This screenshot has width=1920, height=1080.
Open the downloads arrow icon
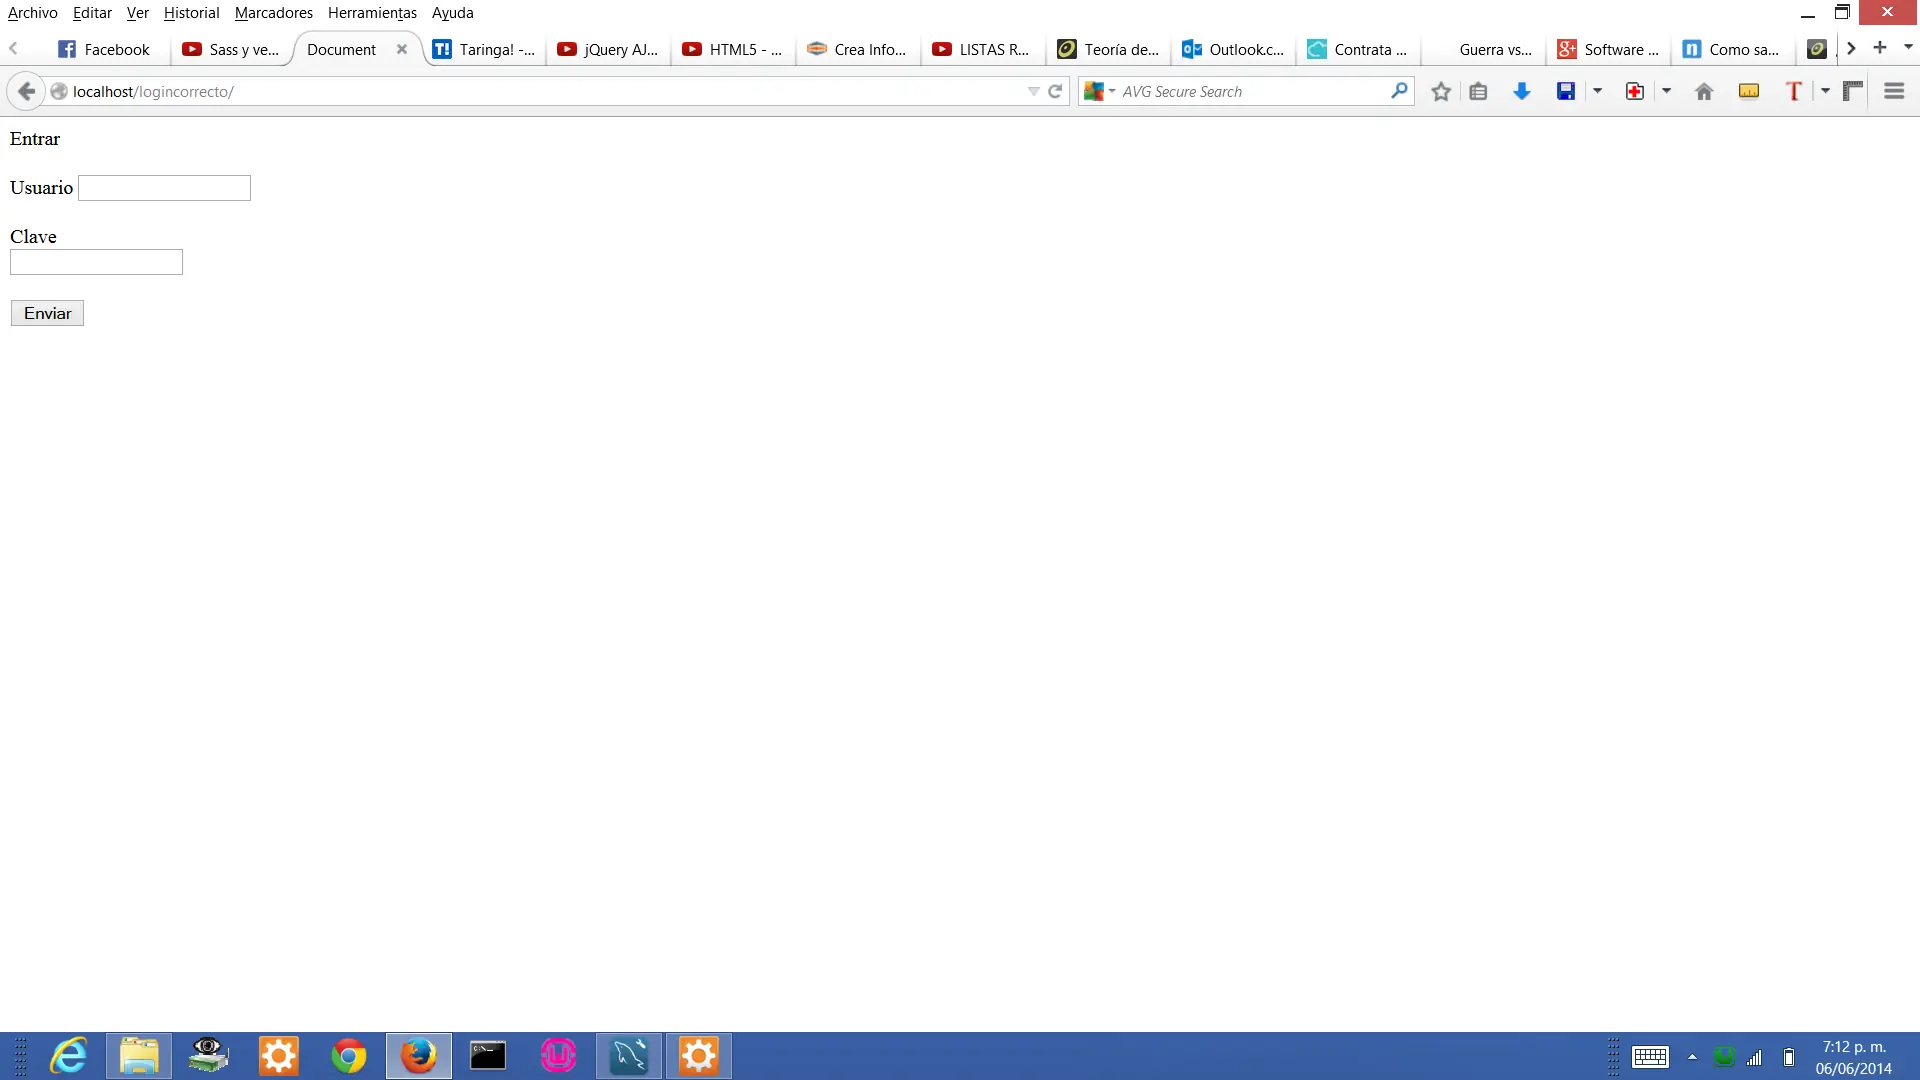tap(1521, 91)
